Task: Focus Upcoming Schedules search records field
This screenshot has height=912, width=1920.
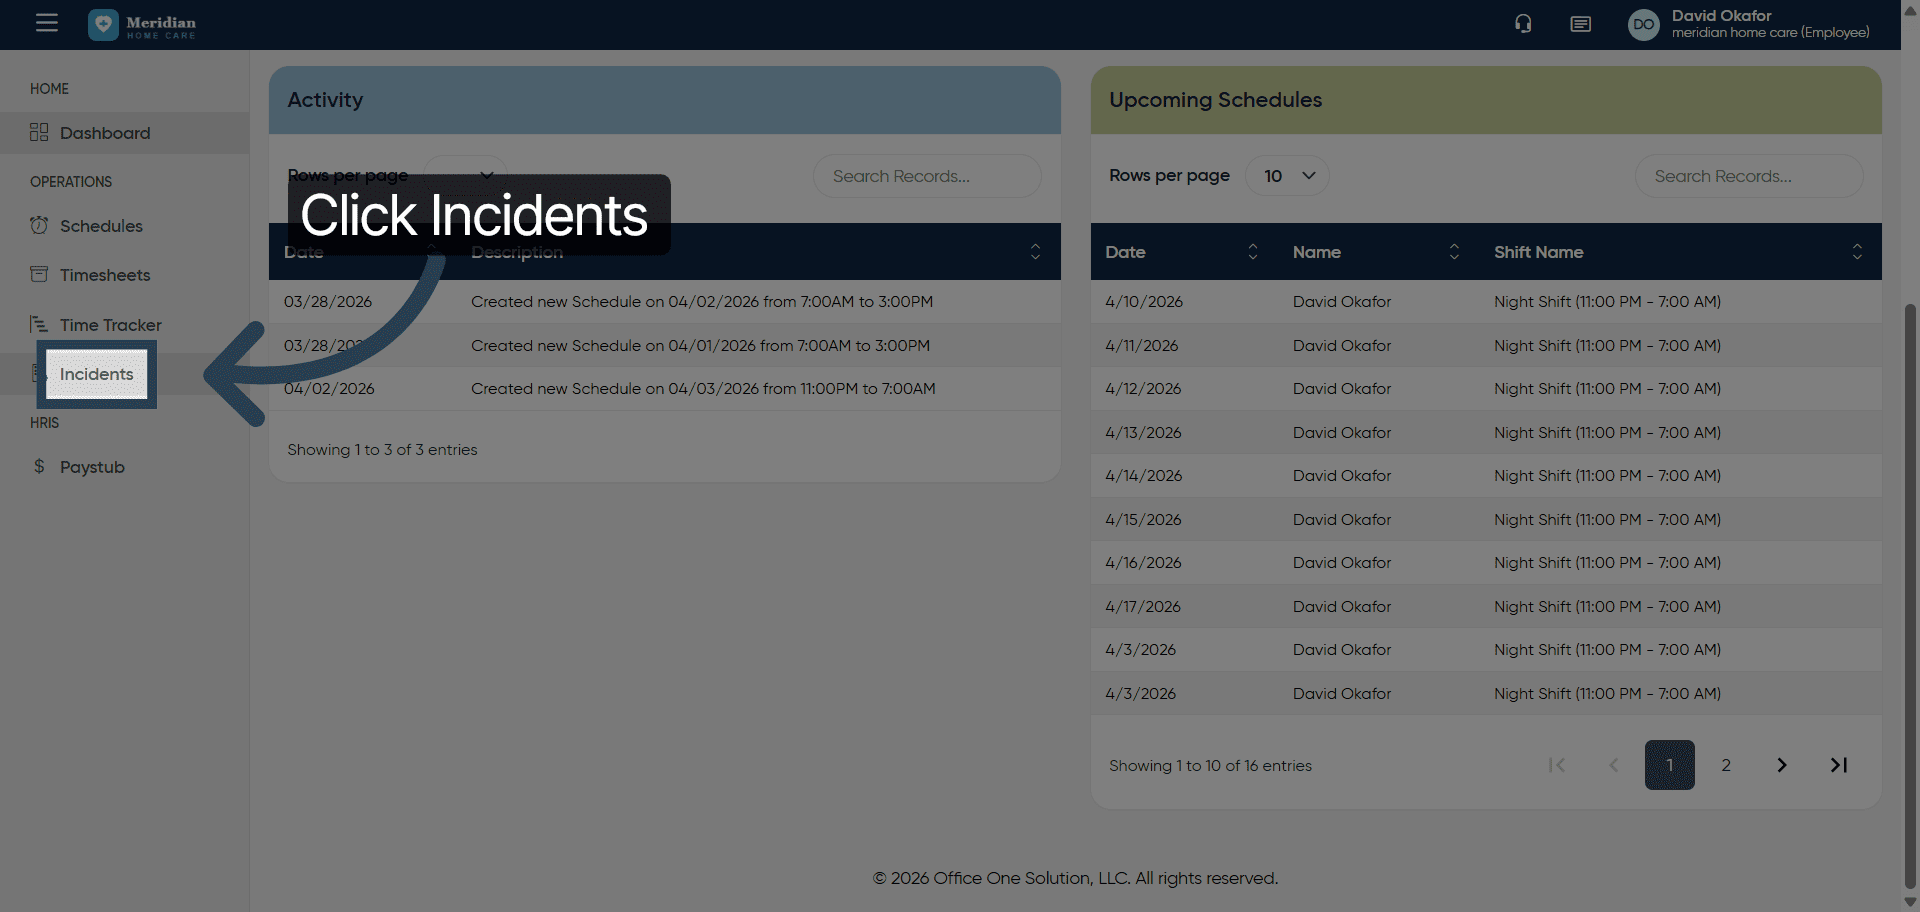Action: click(x=1748, y=176)
